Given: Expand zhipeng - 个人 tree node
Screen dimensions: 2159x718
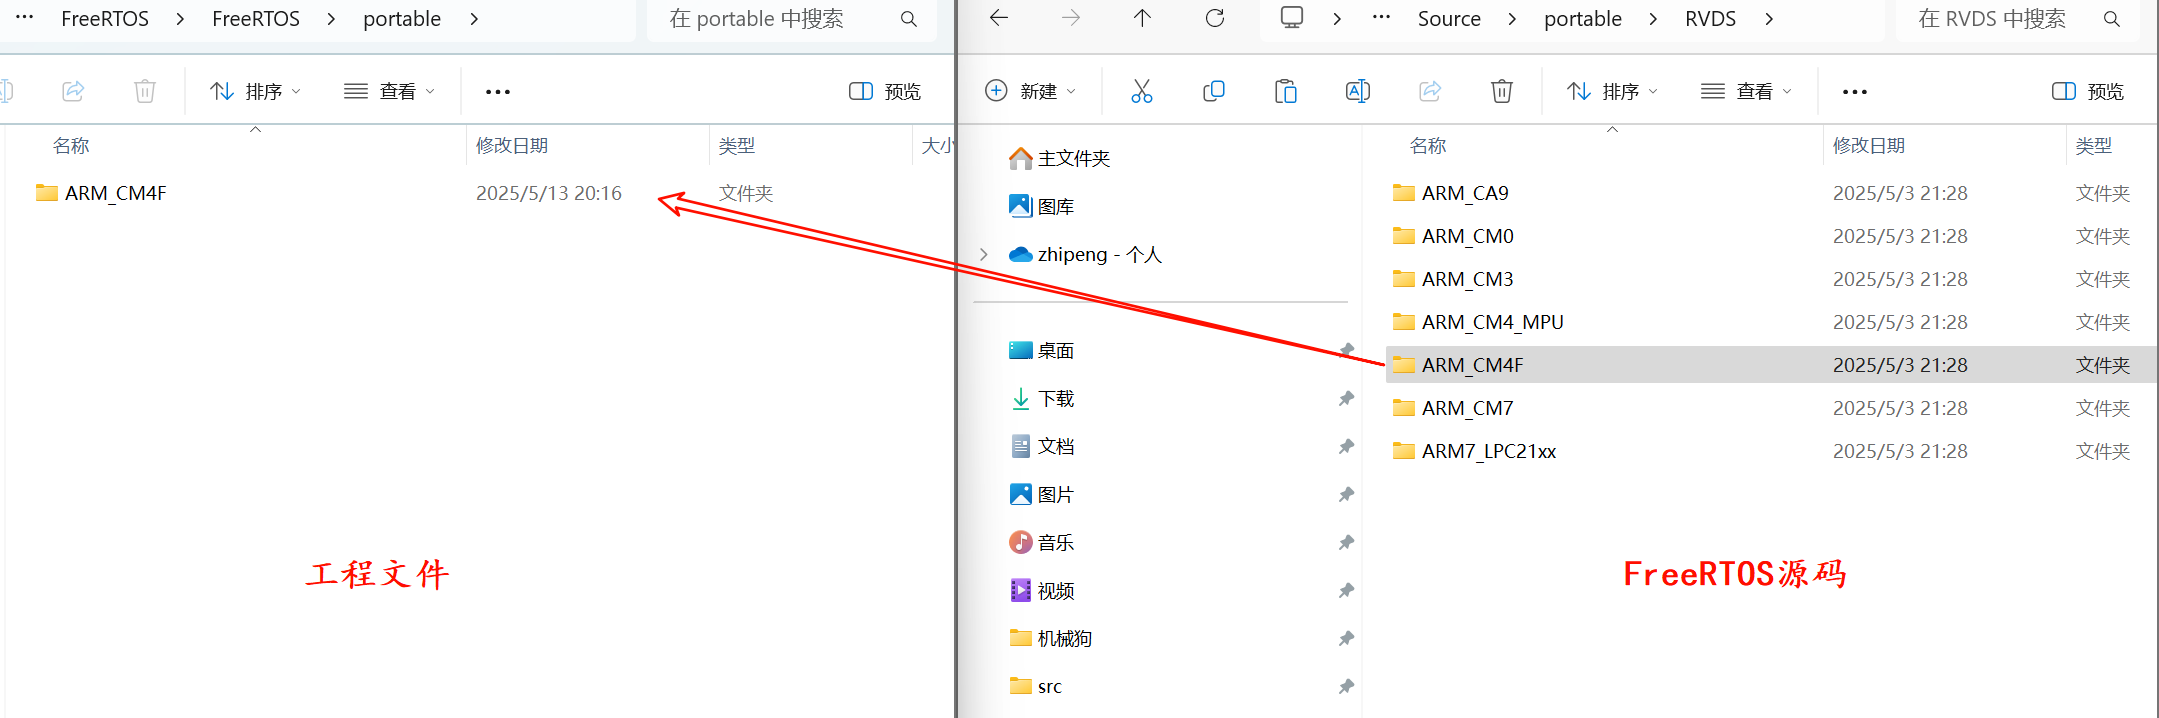Looking at the screenshot, I should (984, 254).
